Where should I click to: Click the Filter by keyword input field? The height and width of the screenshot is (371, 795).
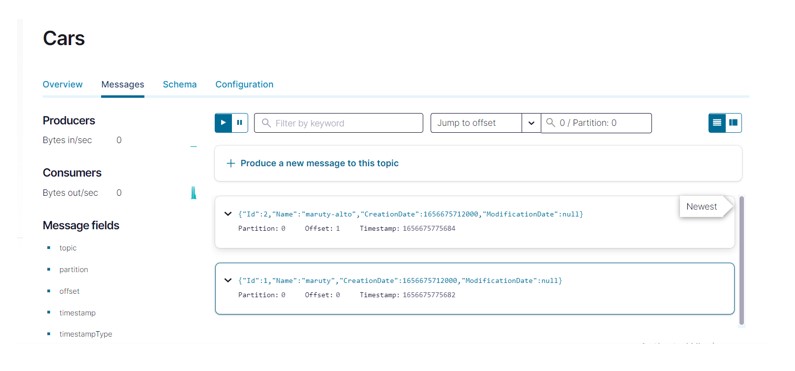338,123
